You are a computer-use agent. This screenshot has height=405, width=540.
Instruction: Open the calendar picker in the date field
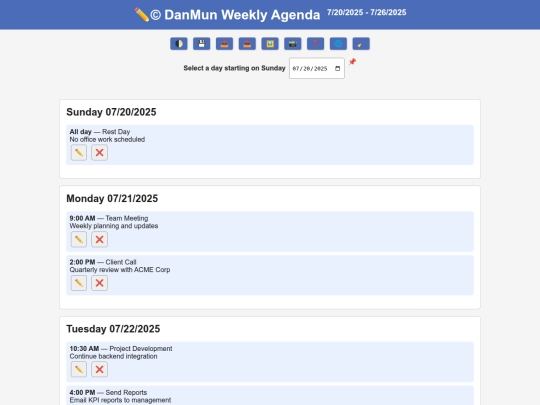coord(338,69)
